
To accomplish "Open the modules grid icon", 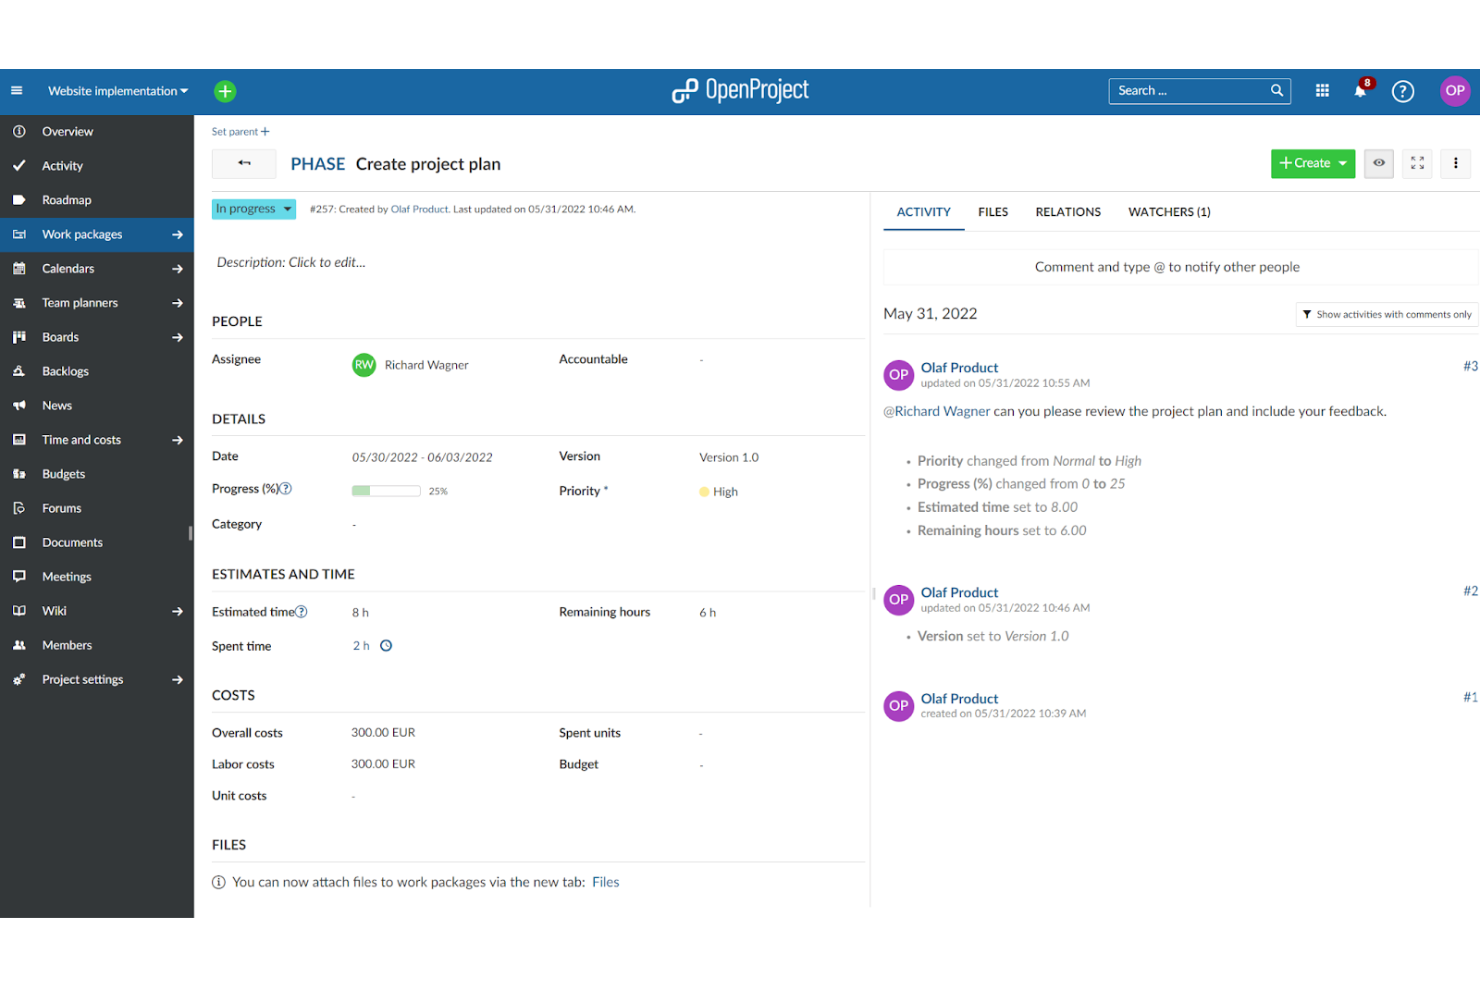I will point(1321,91).
